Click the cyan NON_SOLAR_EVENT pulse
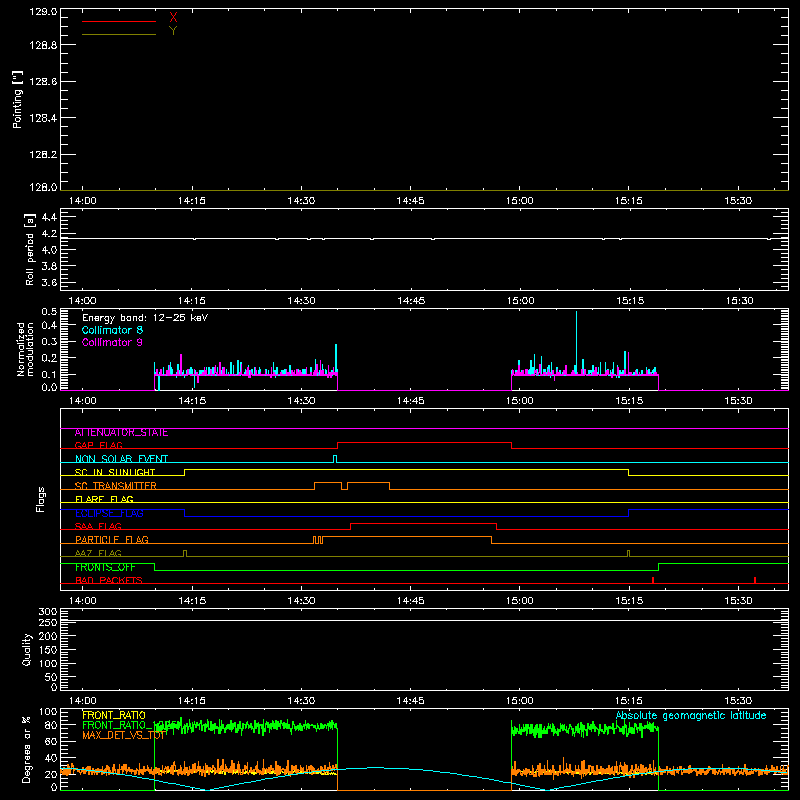Viewport: 800px width, 800px height. click(x=335, y=459)
